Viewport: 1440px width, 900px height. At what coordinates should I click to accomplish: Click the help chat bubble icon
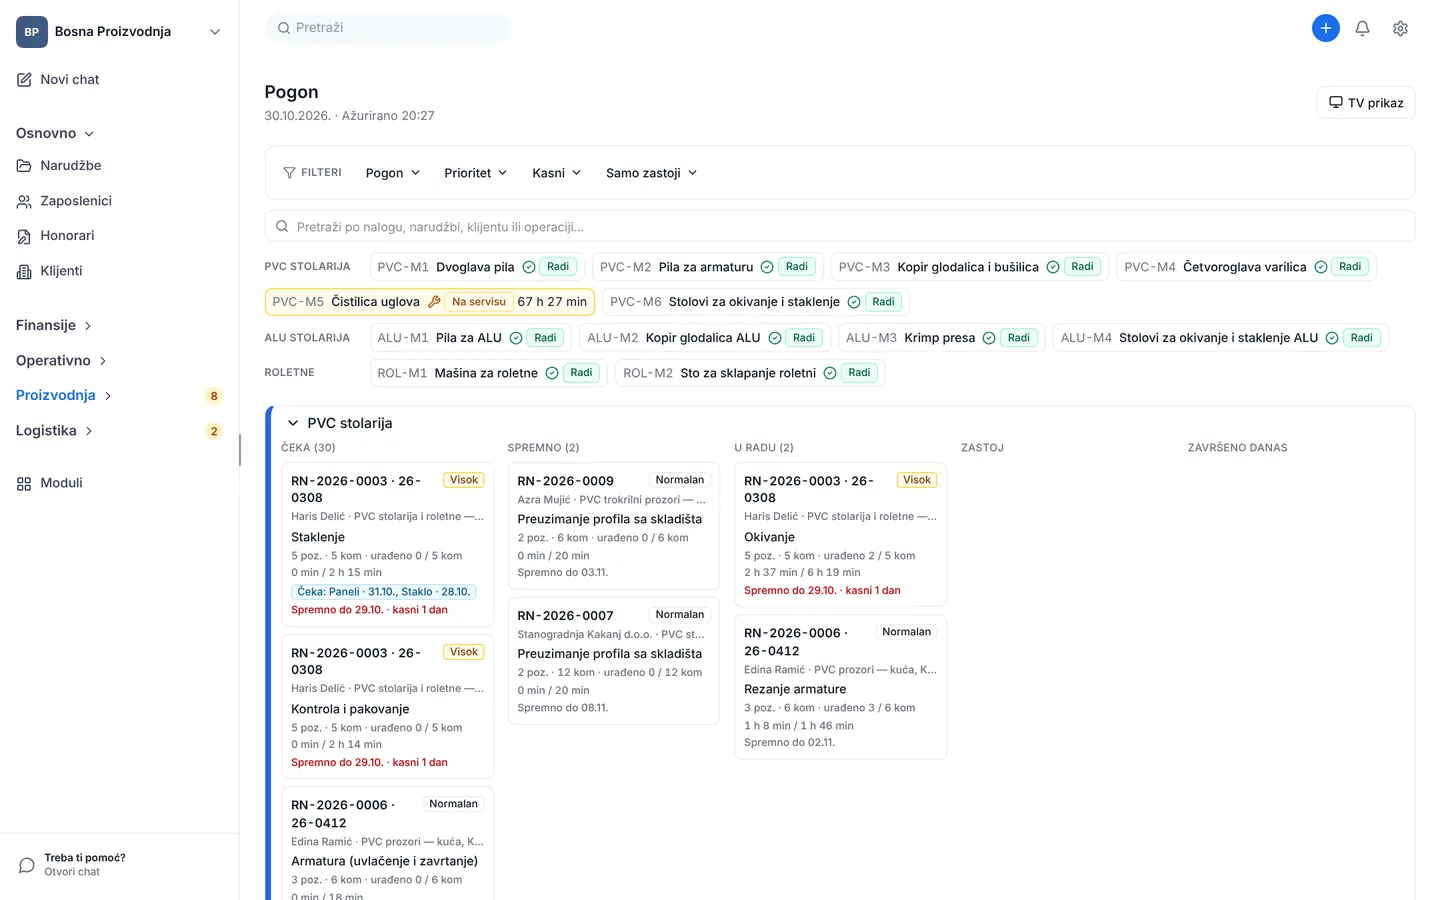pos(27,865)
